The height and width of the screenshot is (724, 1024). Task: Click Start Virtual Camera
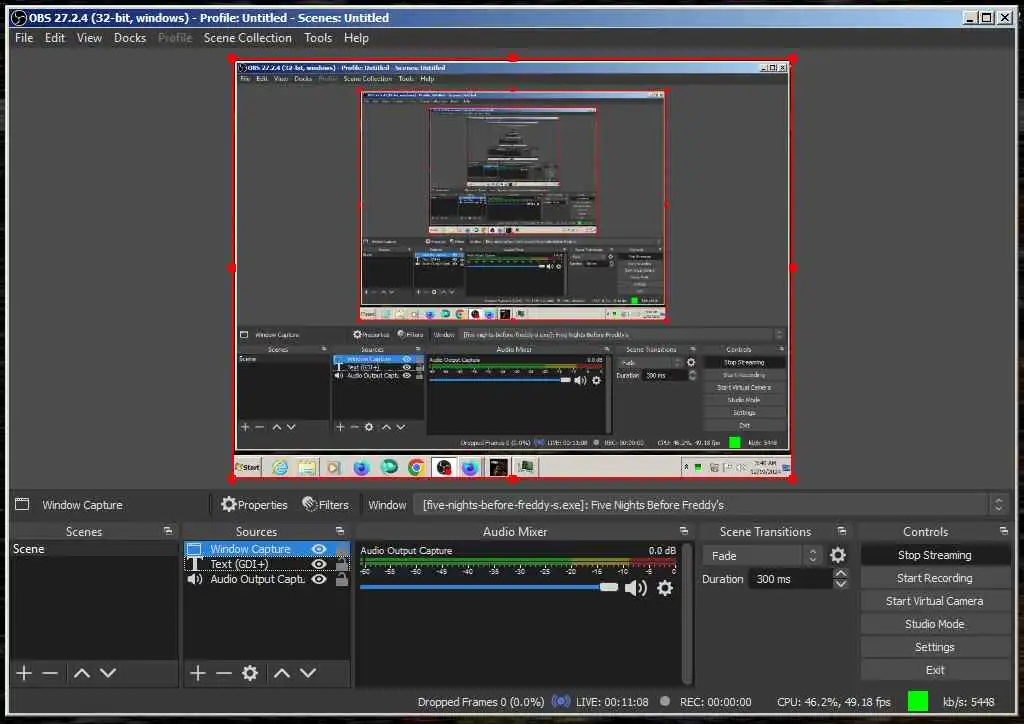(935, 601)
